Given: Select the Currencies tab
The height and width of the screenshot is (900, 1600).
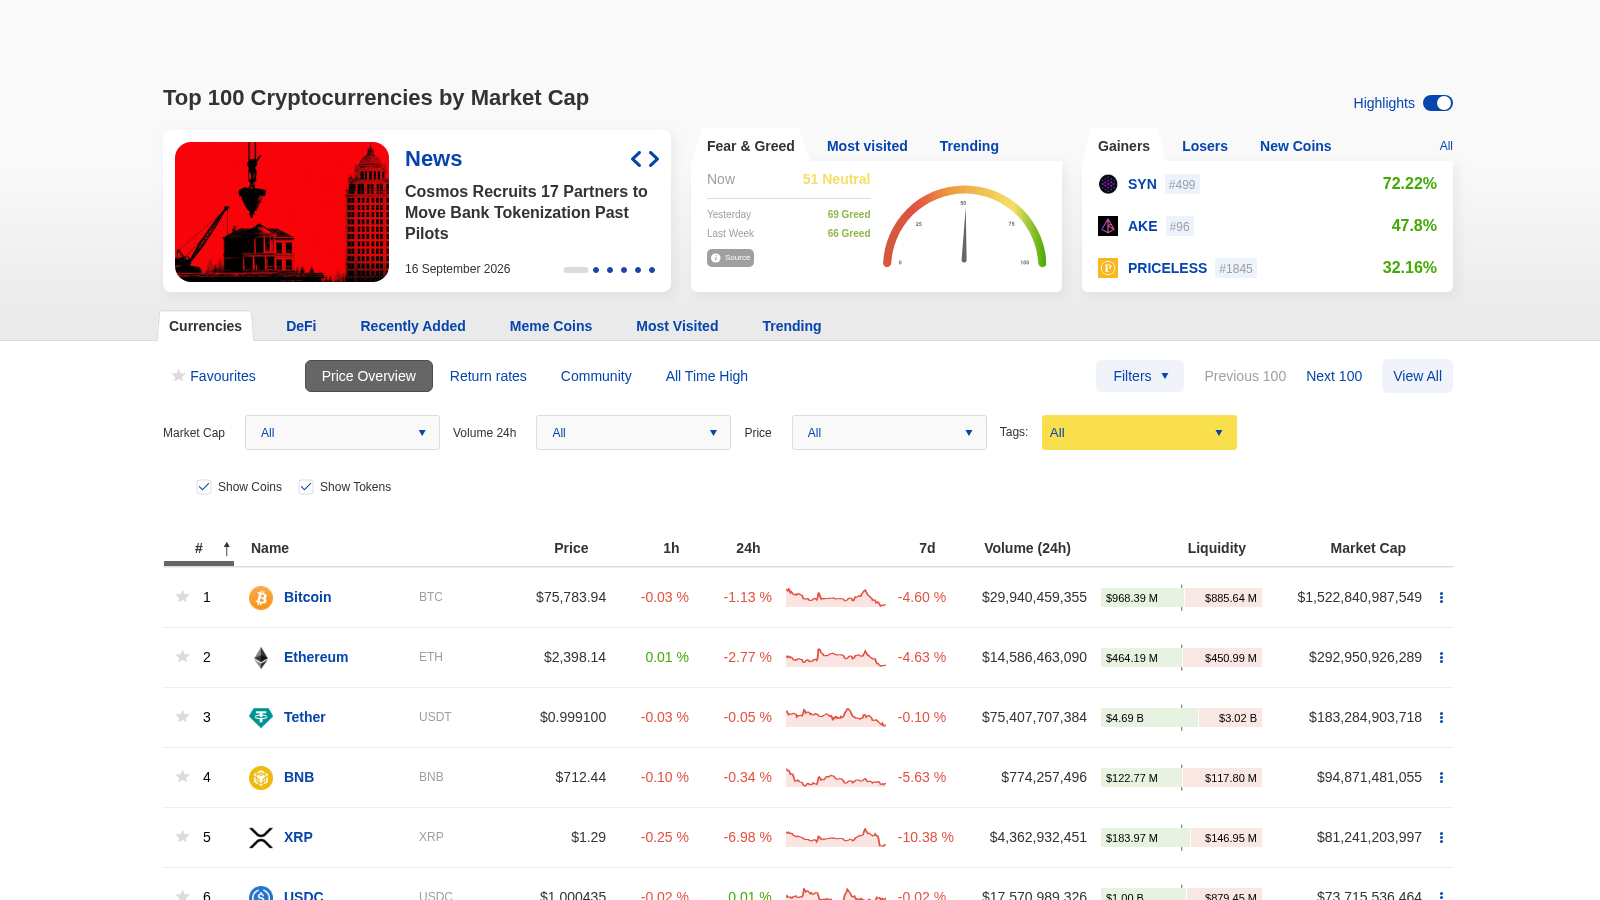Looking at the screenshot, I should pyautogui.click(x=205, y=326).
